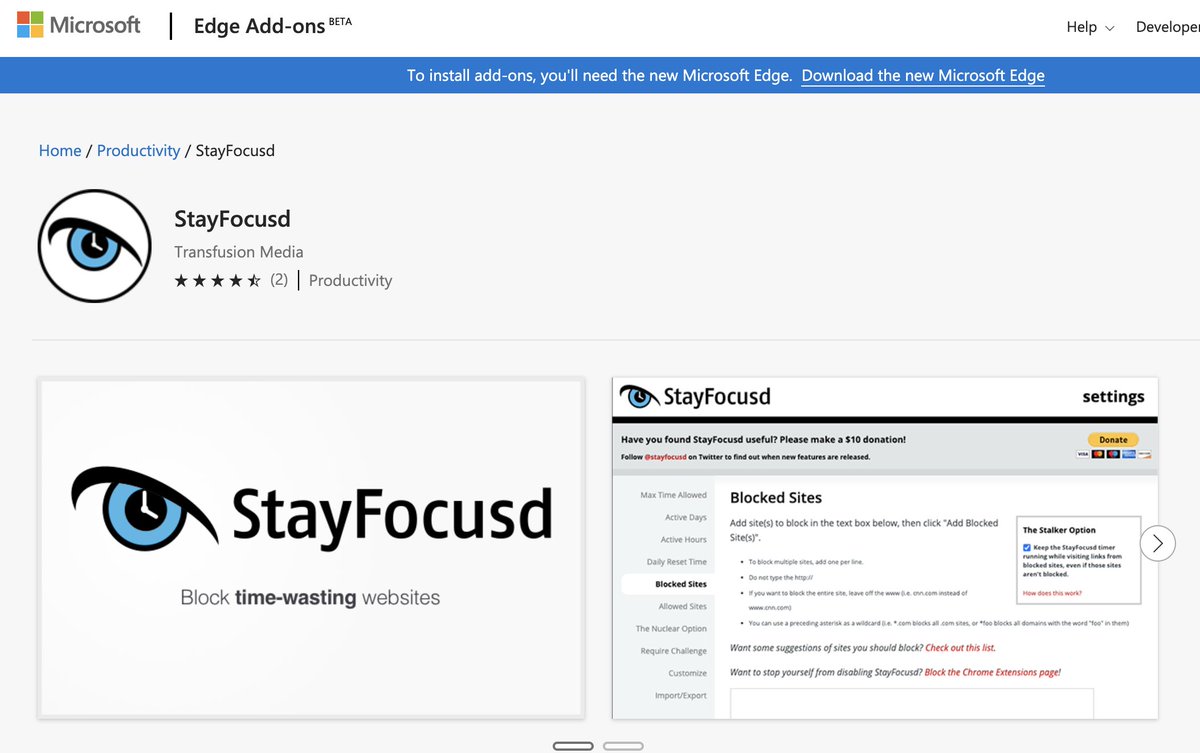
Task: Select Active Hours in settings sidebar
Action: tap(684, 540)
